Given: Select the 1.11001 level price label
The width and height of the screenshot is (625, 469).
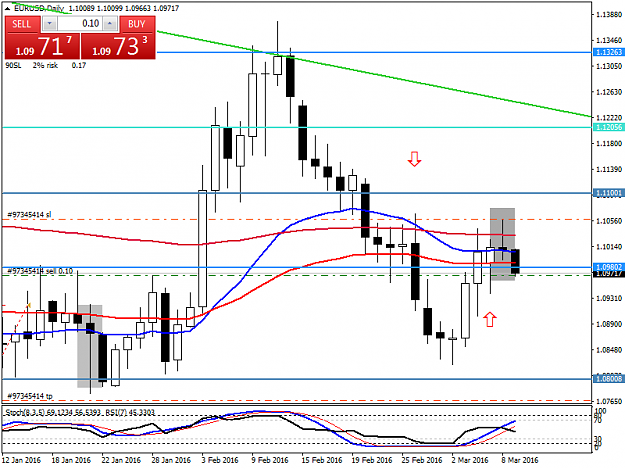Looking at the screenshot, I should click(608, 193).
